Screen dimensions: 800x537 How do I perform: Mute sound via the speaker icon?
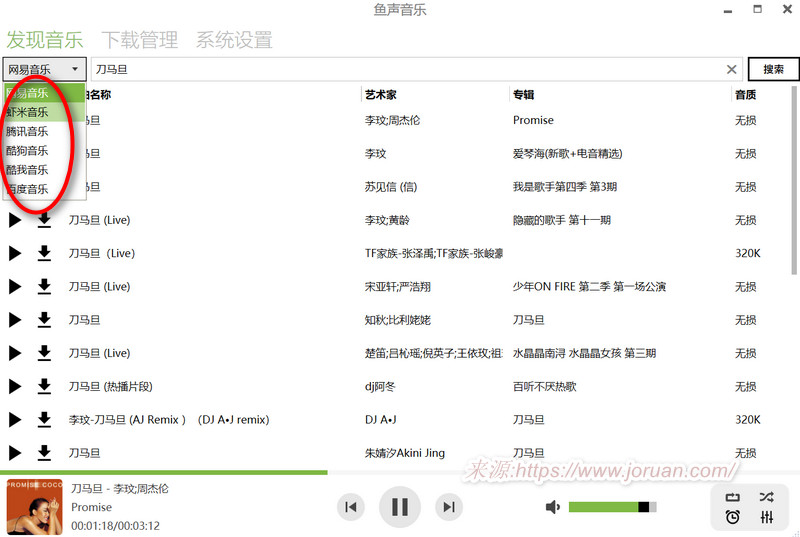pyautogui.click(x=553, y=508)
